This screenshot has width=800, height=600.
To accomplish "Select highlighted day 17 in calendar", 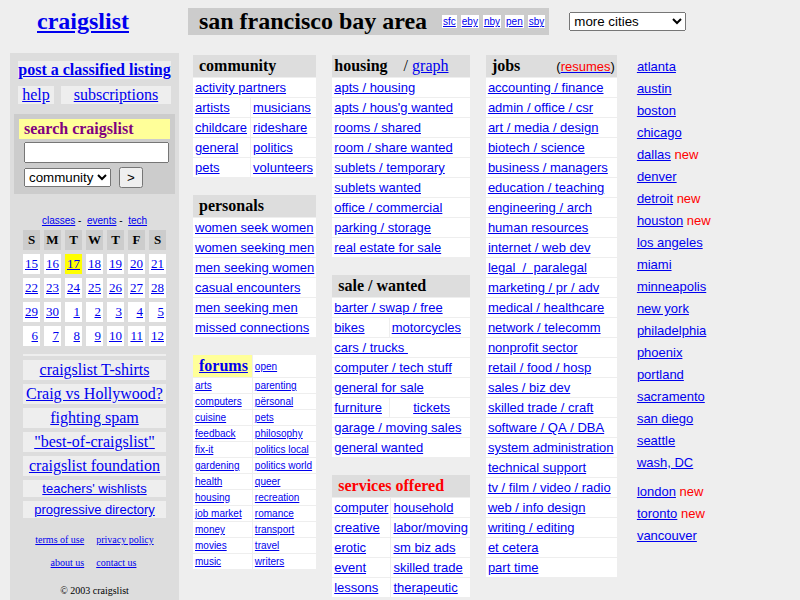I will click(x=73, y=264).
